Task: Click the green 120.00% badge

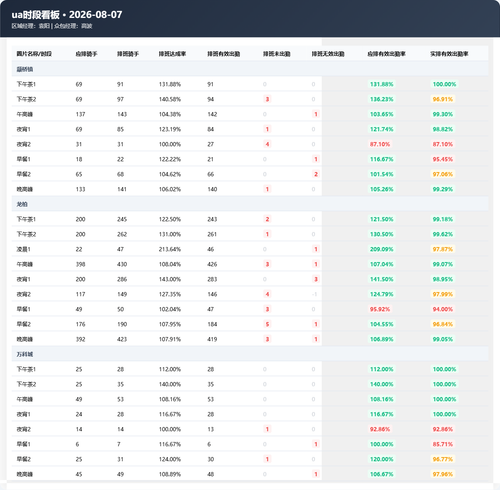Action: pos(382,459)
